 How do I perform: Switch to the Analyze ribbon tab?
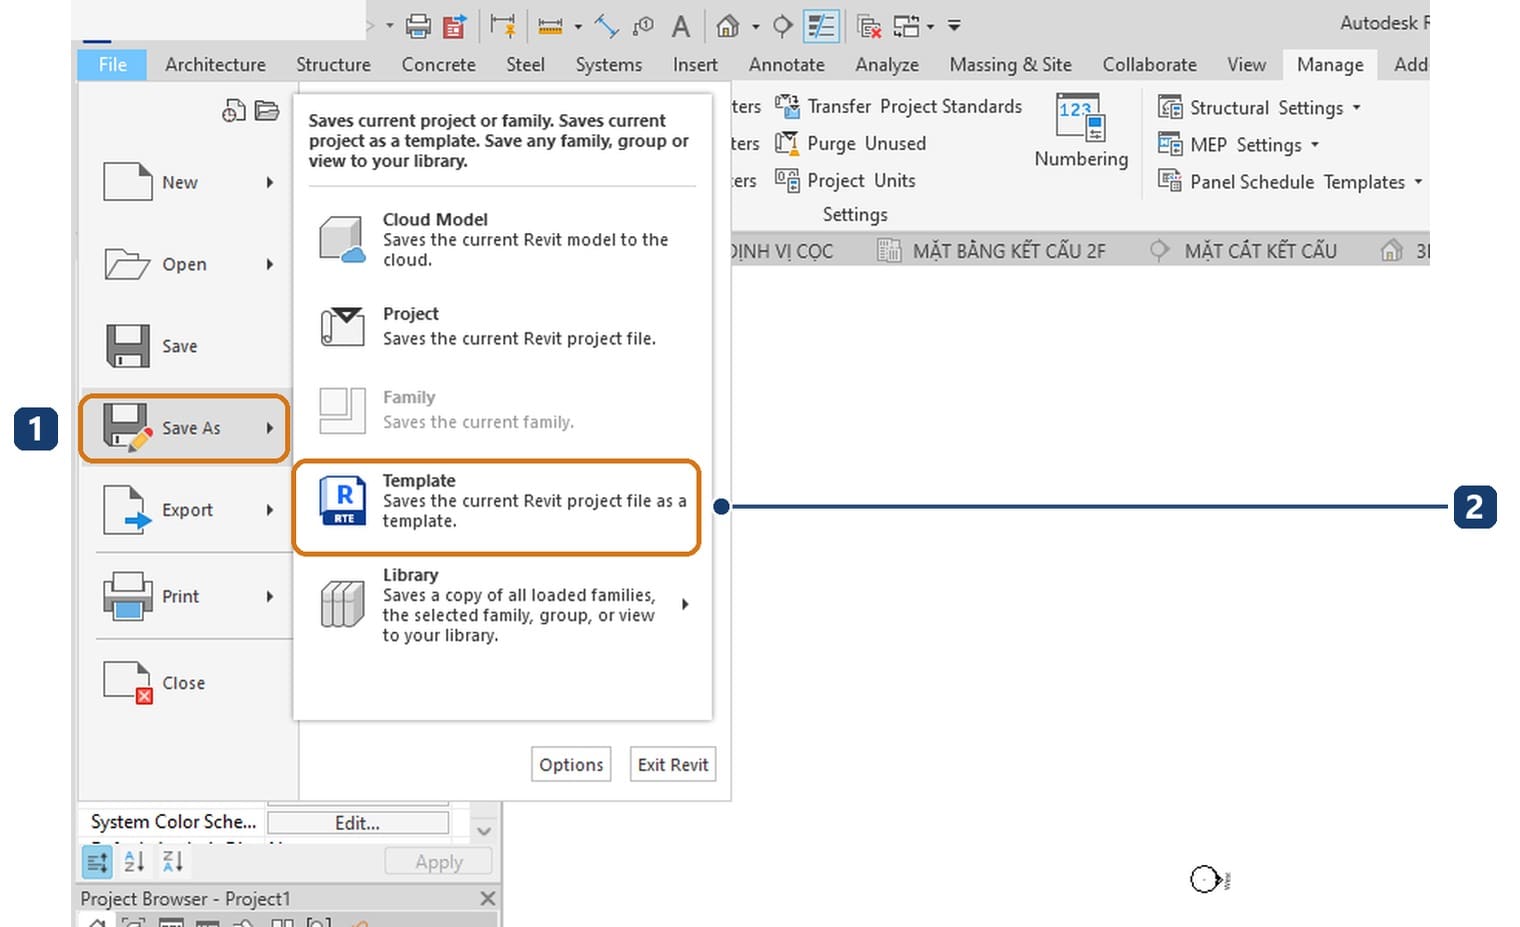[x=887, y=64]
